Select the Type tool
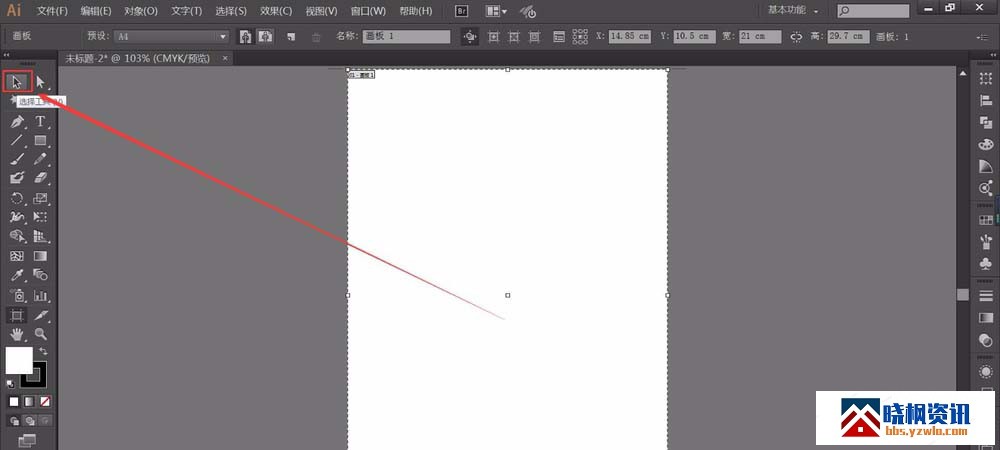 click(x=41, y=122)
